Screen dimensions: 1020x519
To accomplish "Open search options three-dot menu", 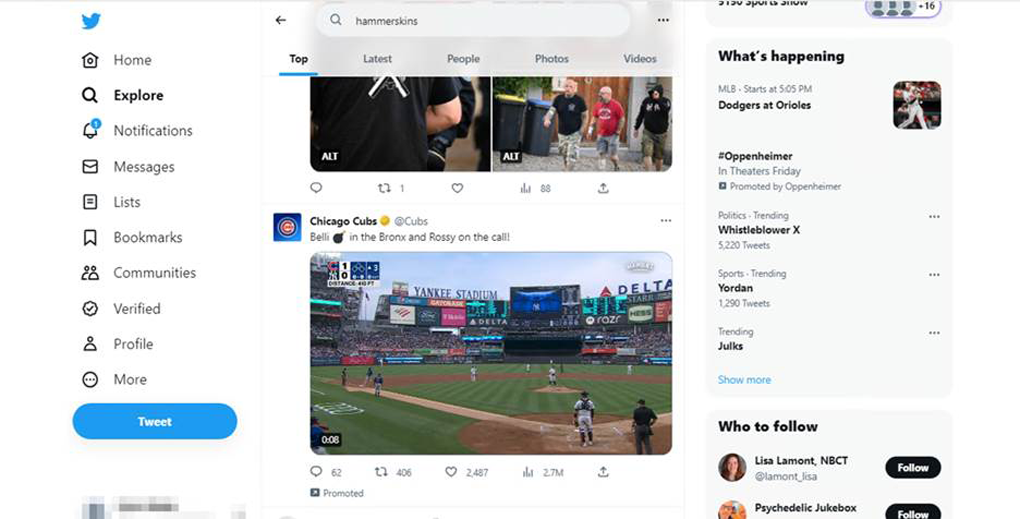I will click(x=663, y=20).
